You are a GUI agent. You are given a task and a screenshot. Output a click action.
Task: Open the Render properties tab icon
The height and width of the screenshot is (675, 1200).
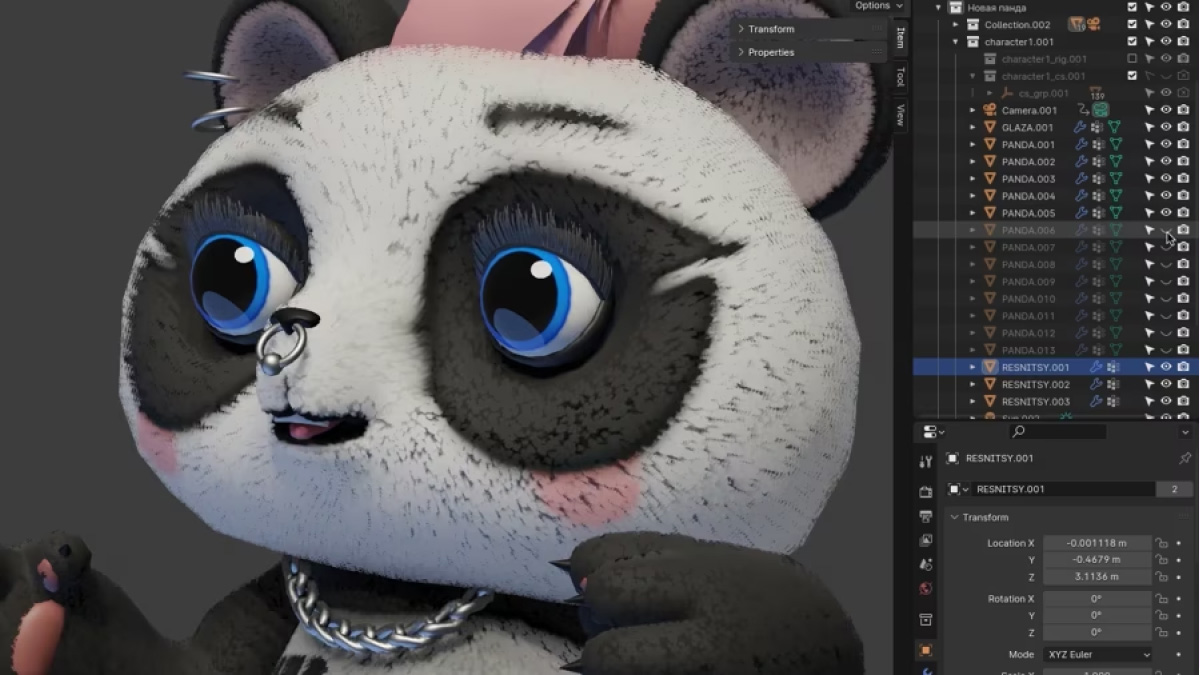pyautogui.click(x=926, y=492)
